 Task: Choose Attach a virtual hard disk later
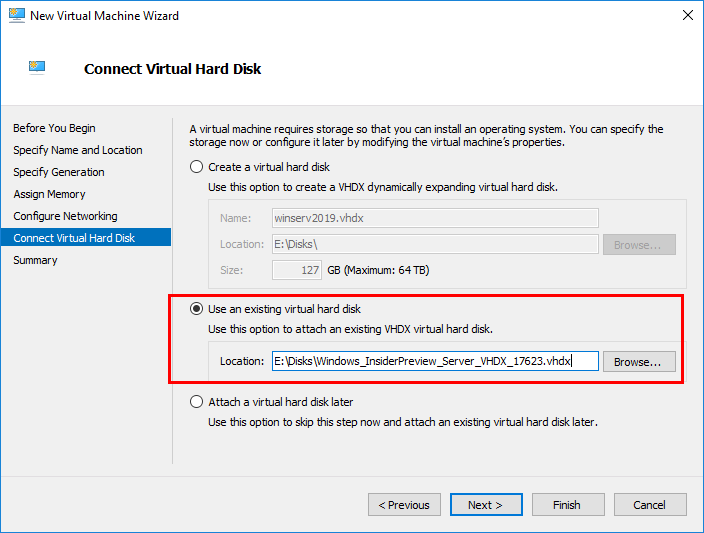(x=197, y=402)
